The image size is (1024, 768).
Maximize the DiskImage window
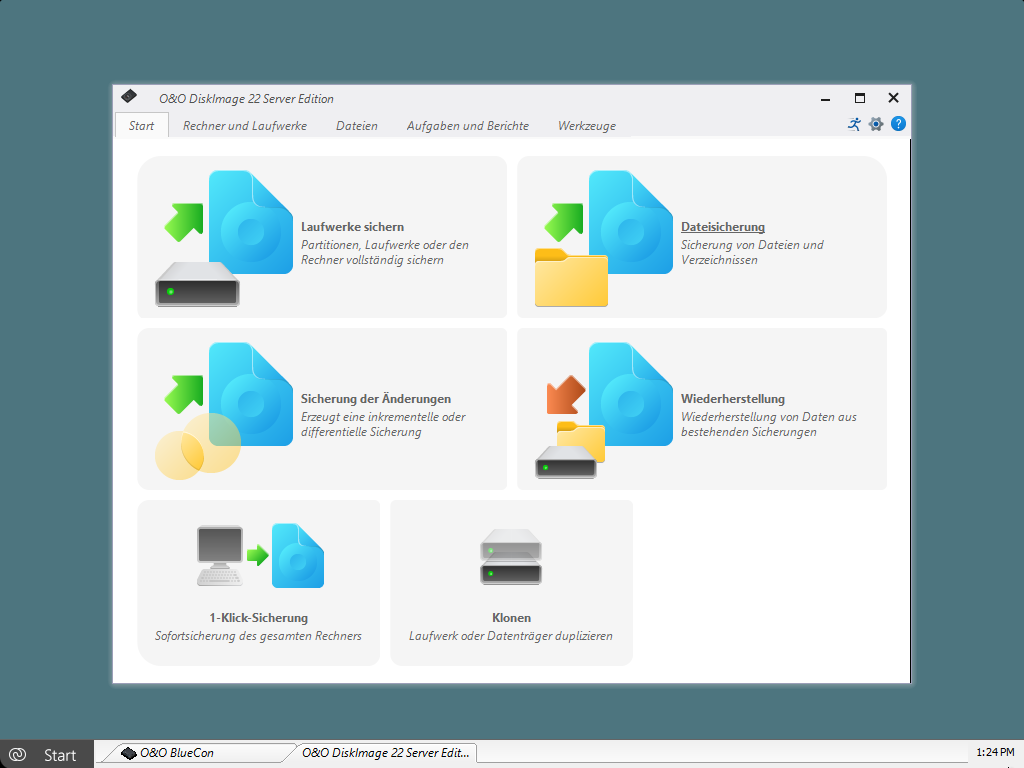click(859, 98)
